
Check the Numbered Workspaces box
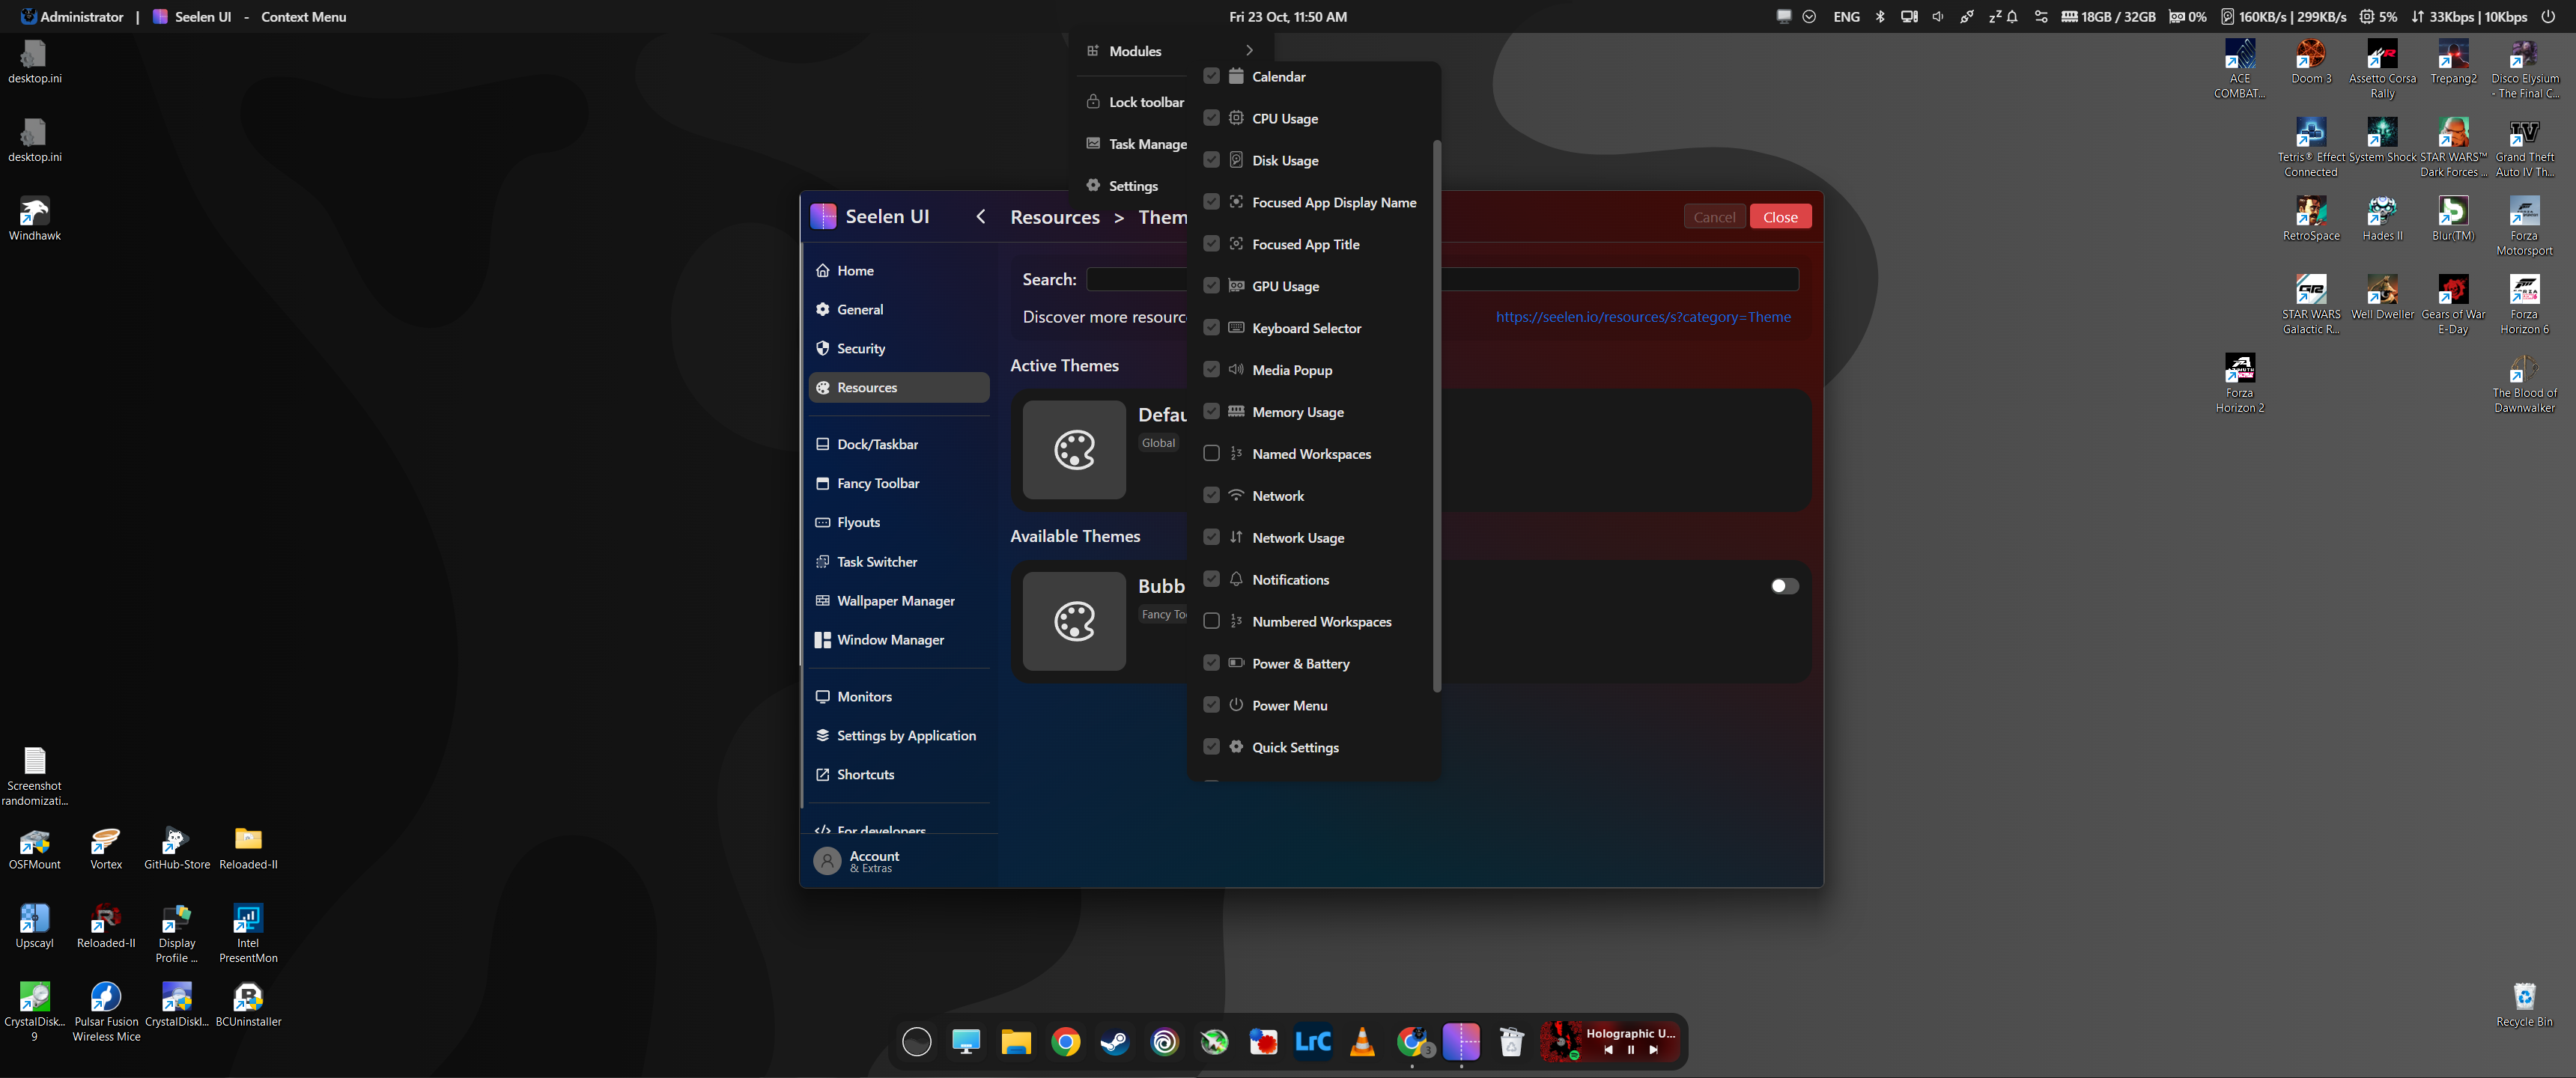coord(1211,622)
